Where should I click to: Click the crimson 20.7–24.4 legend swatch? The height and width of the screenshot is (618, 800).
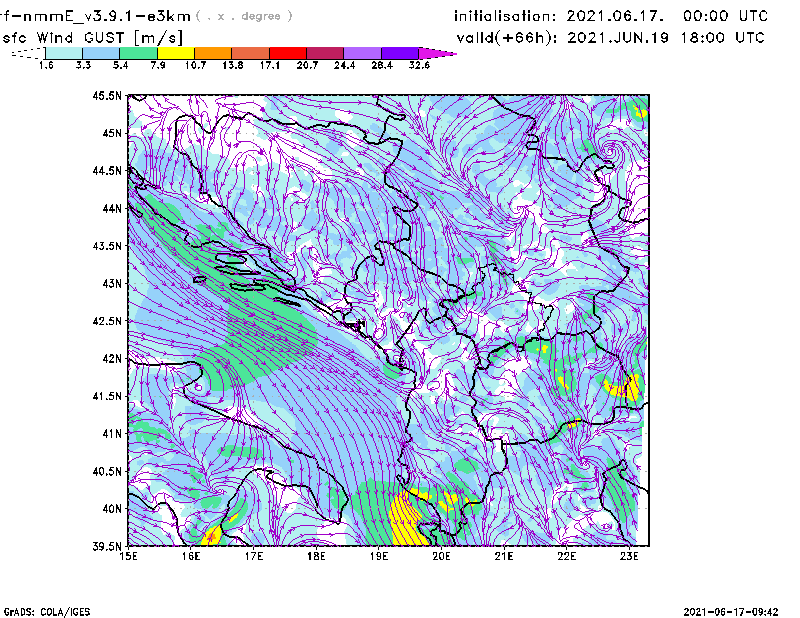click(x=325, y=53)
